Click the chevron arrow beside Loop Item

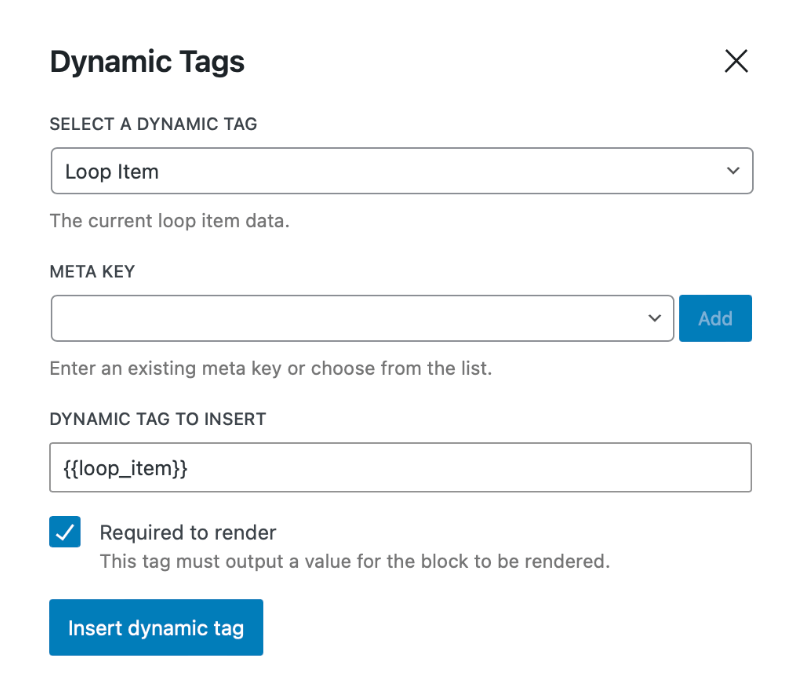[733, 171]
